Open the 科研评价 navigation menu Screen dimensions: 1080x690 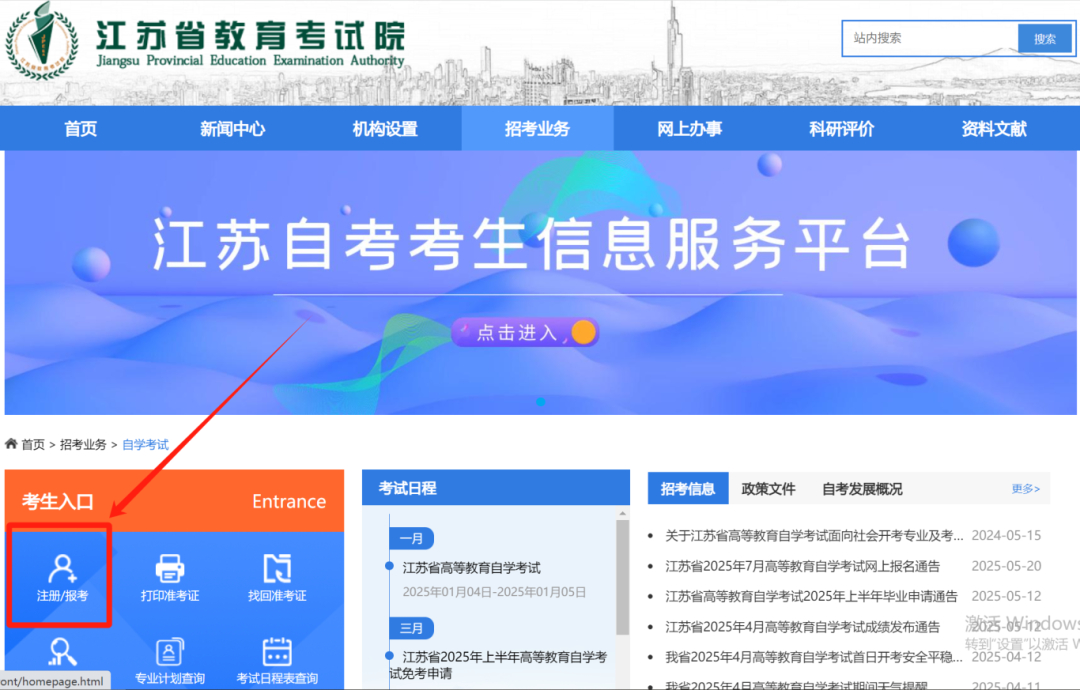842,129
